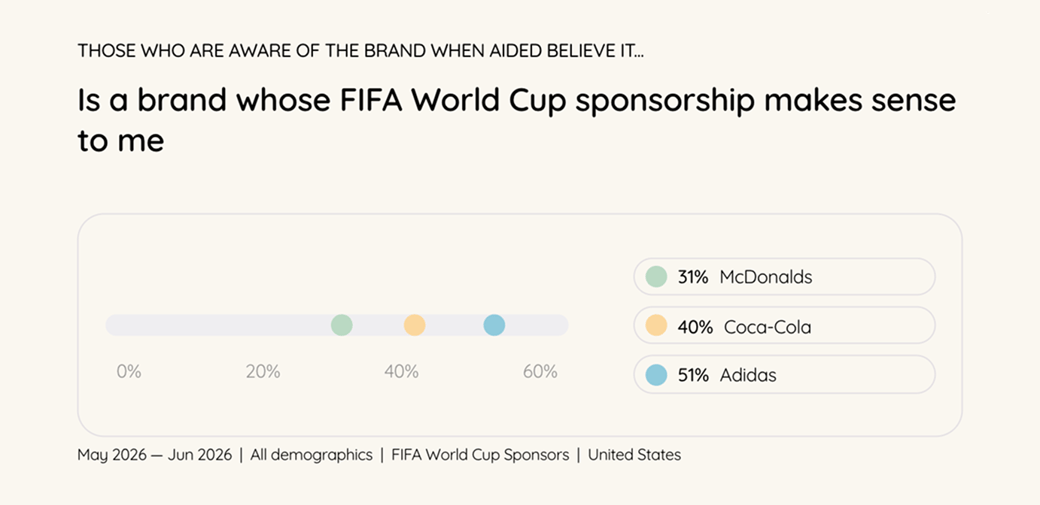
Task: Select the 51% Adidas legend pill
Action: pyautogui.click(x=784, y=375)
